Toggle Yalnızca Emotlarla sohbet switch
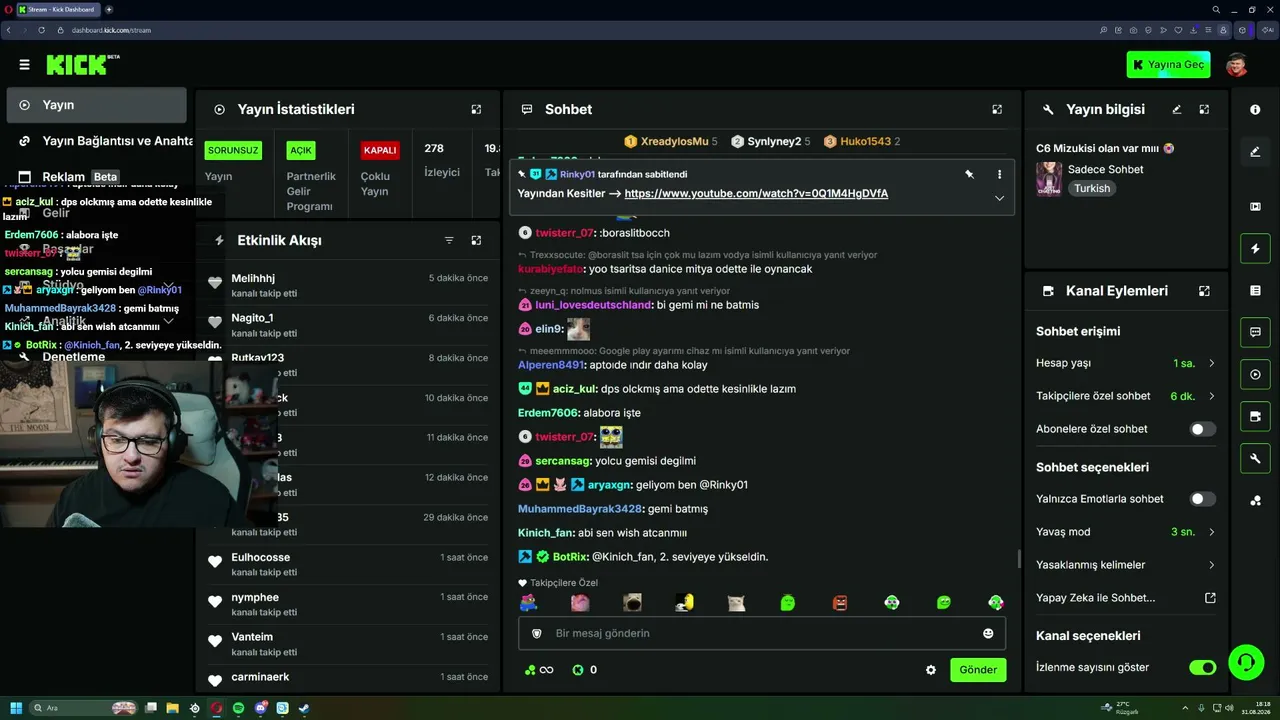The width and height of the screenshot is (1280, 720). [1203, 499]
